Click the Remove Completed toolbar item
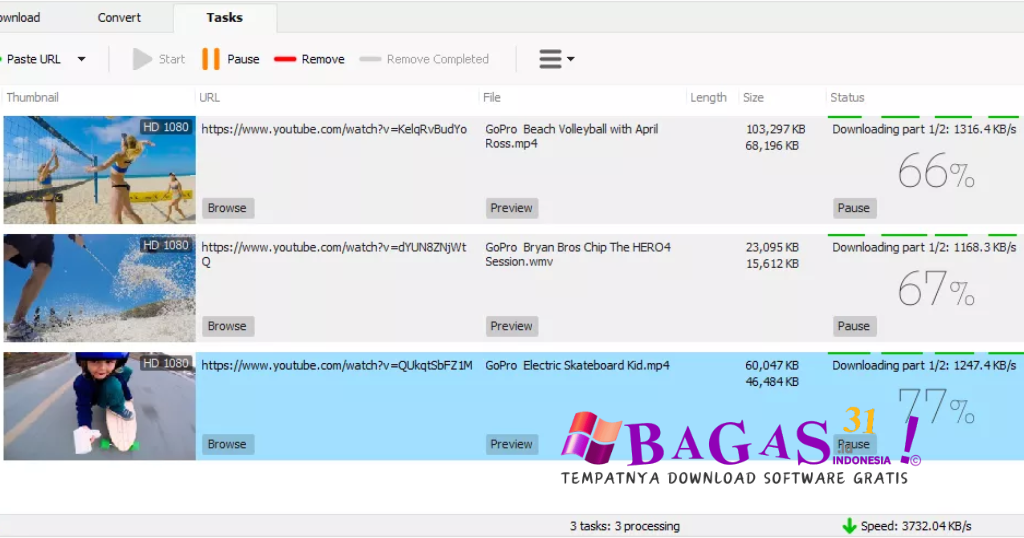Screen dimensions: 1024x538 pyautogui.click(x=424, y=59)
